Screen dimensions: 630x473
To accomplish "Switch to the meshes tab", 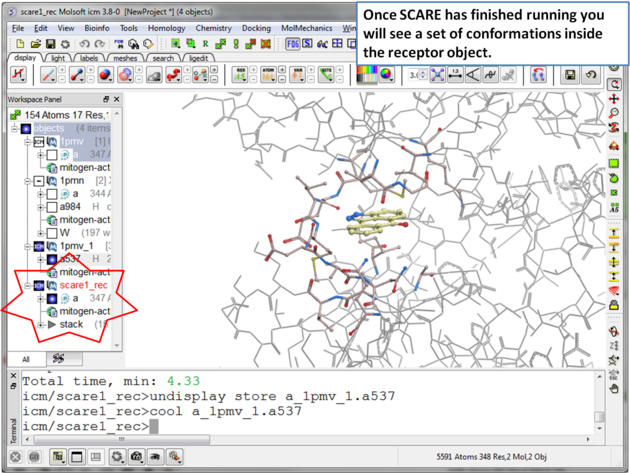I will (125, 58).
